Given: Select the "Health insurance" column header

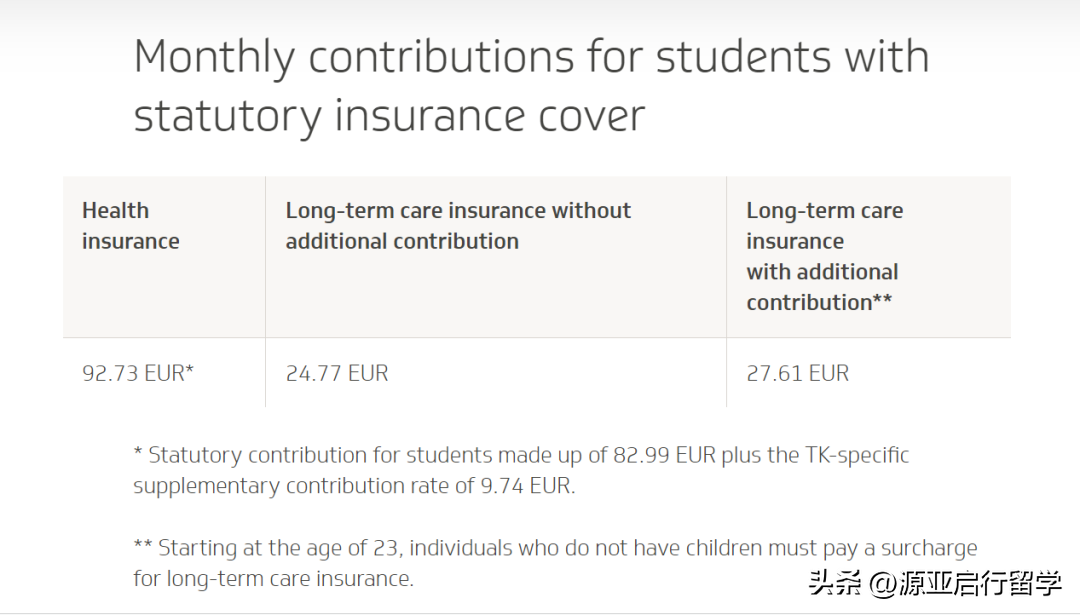Looking at the screenshot, I should click(x=130, y=226).
